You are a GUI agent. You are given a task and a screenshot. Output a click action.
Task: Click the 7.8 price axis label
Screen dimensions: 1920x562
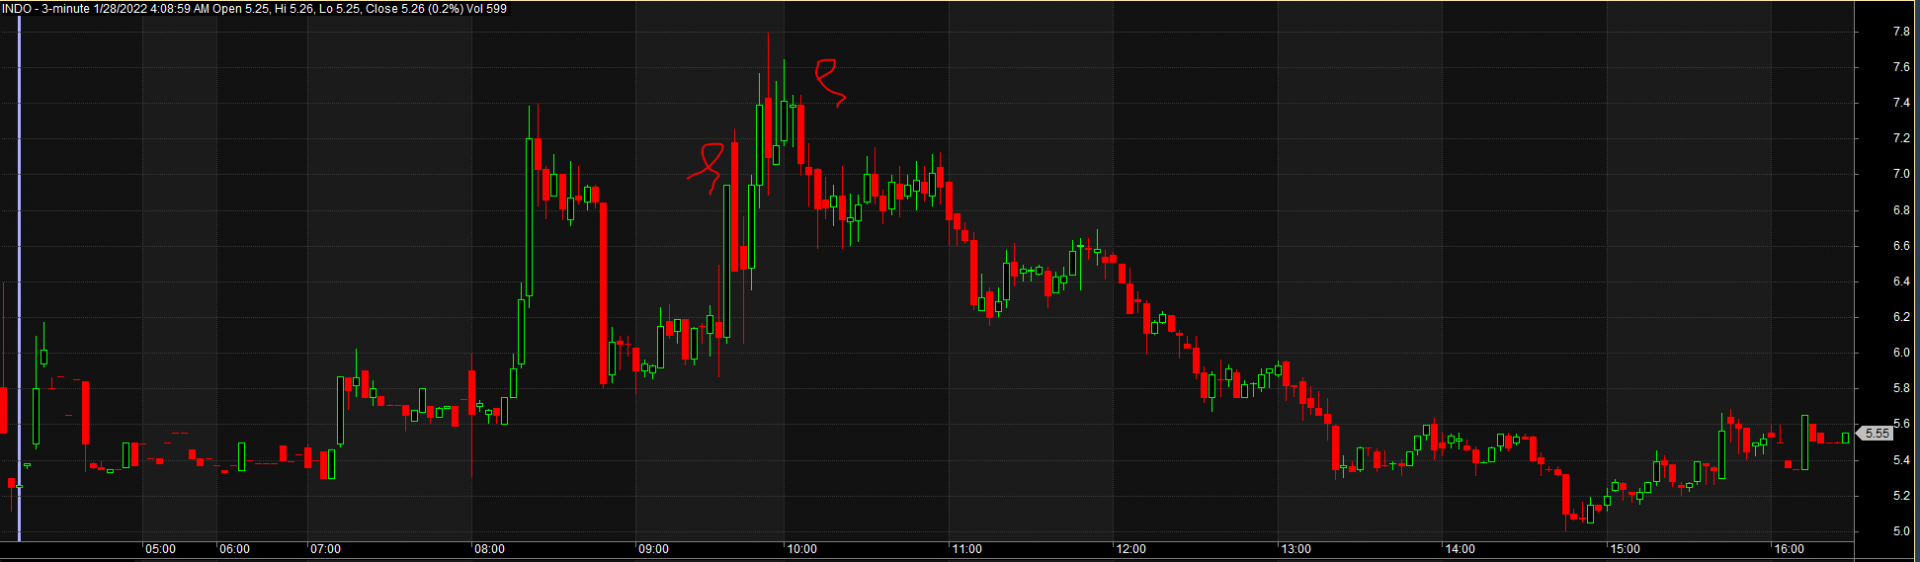(x=1901, y=32)
